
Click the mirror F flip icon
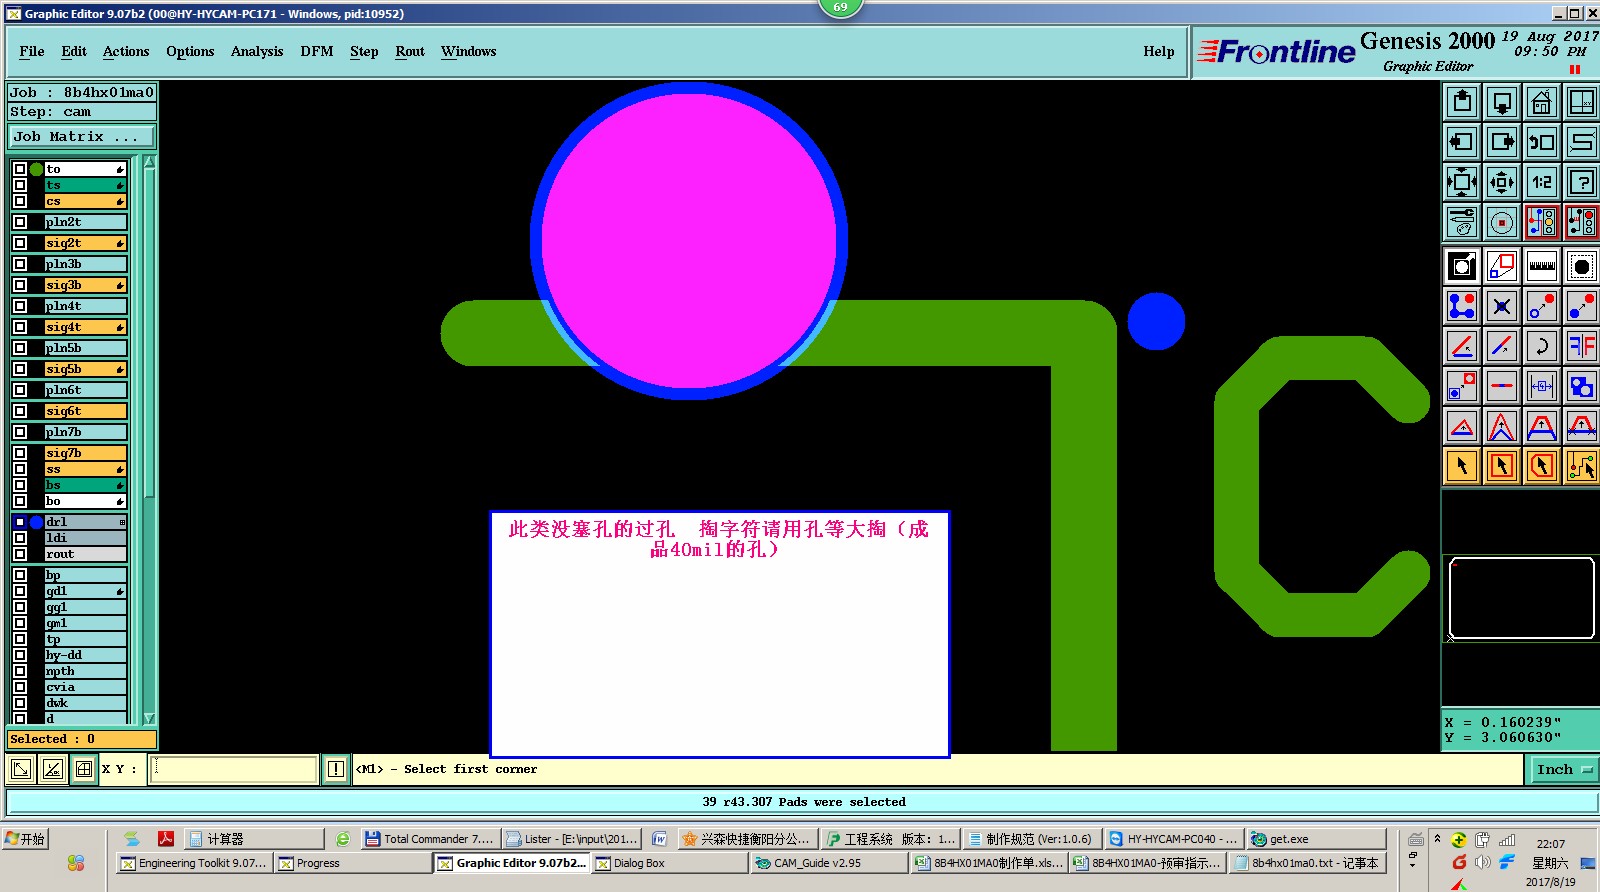tap(1582, 346)
